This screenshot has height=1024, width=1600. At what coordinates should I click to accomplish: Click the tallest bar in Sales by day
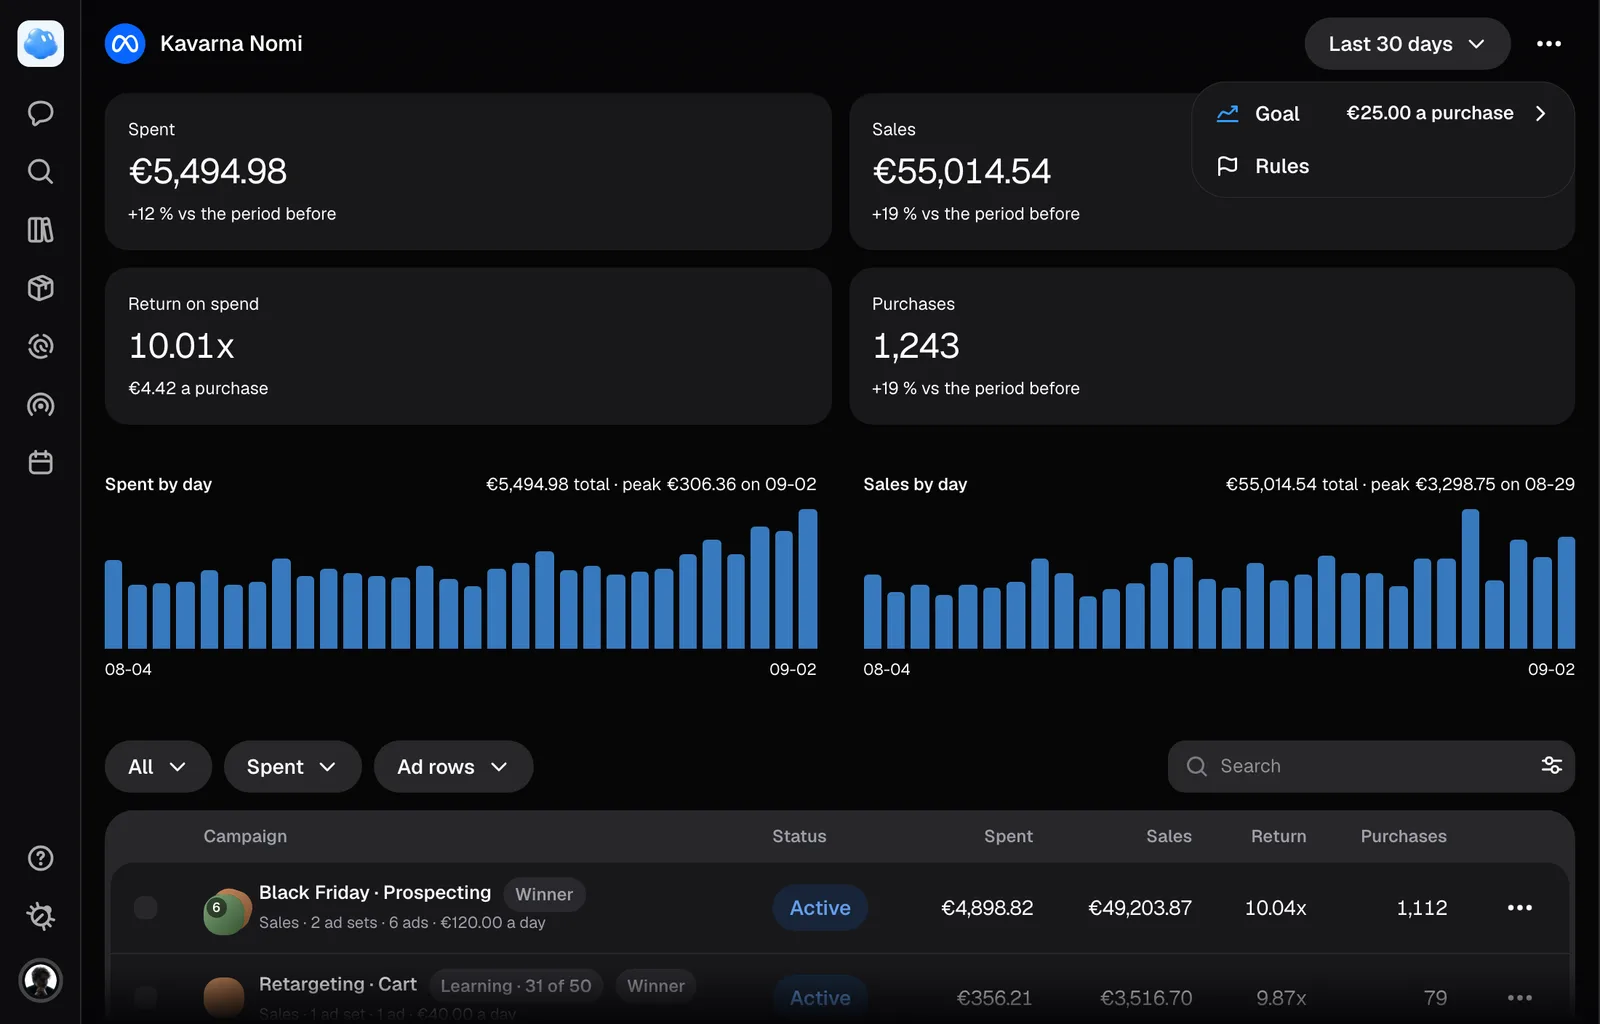(1470, 579)
